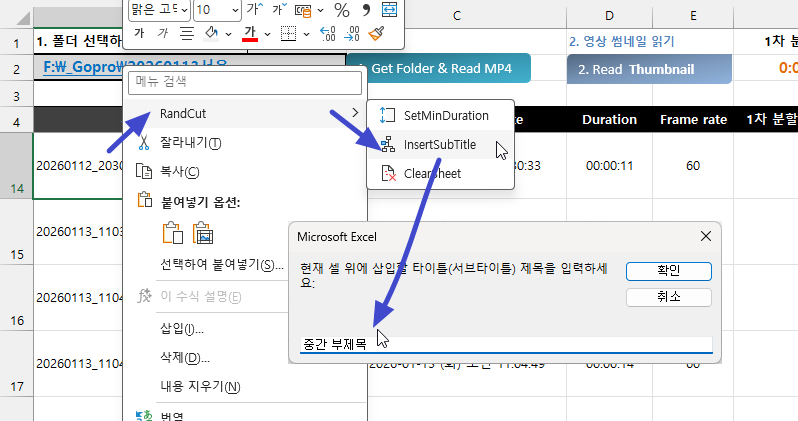Activate the Format Painter brush
The height and width of the screenshot is (421, 798).
coord(377,34)
